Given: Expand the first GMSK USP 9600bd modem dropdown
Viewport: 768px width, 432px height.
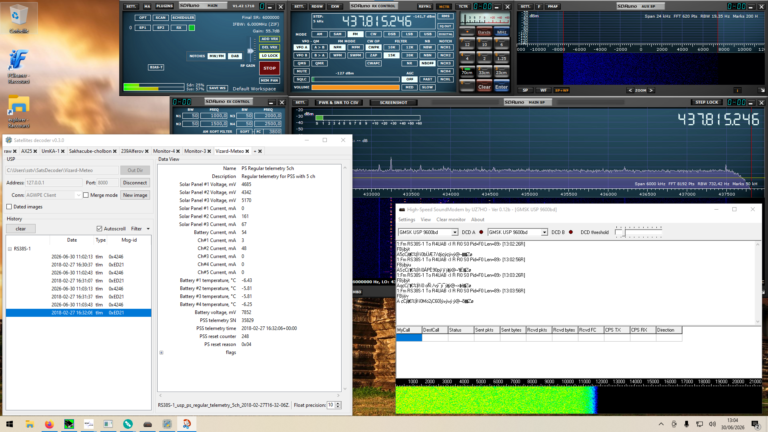Looking at the screenshot, I should (x=428, y=232).
